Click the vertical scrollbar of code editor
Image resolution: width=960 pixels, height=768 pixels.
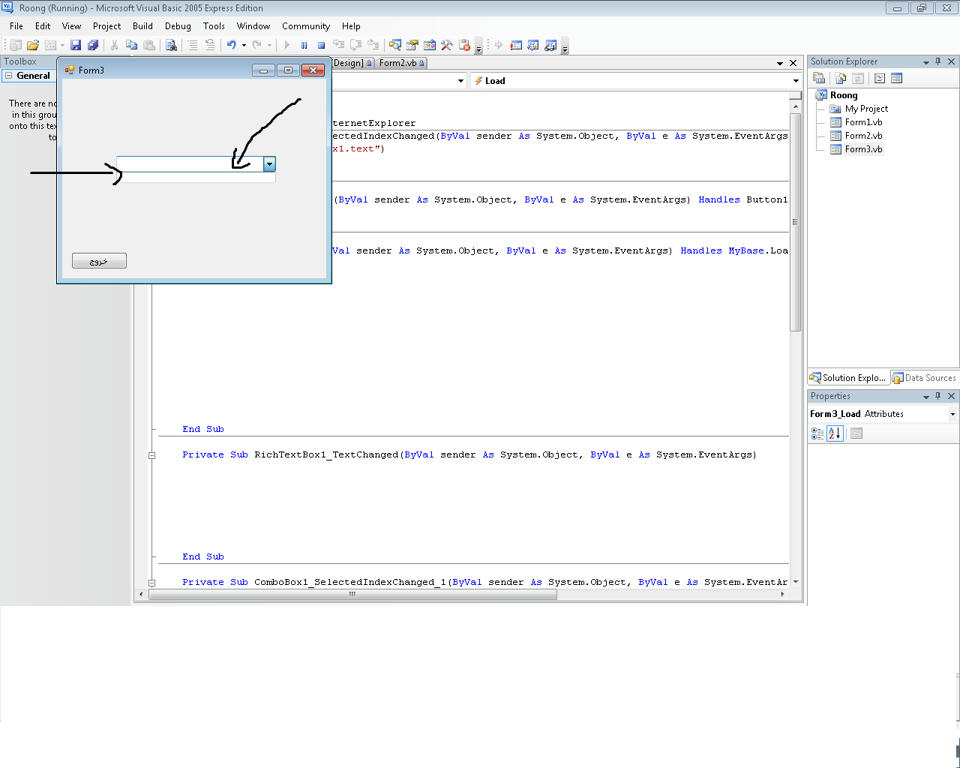point(795,220)
